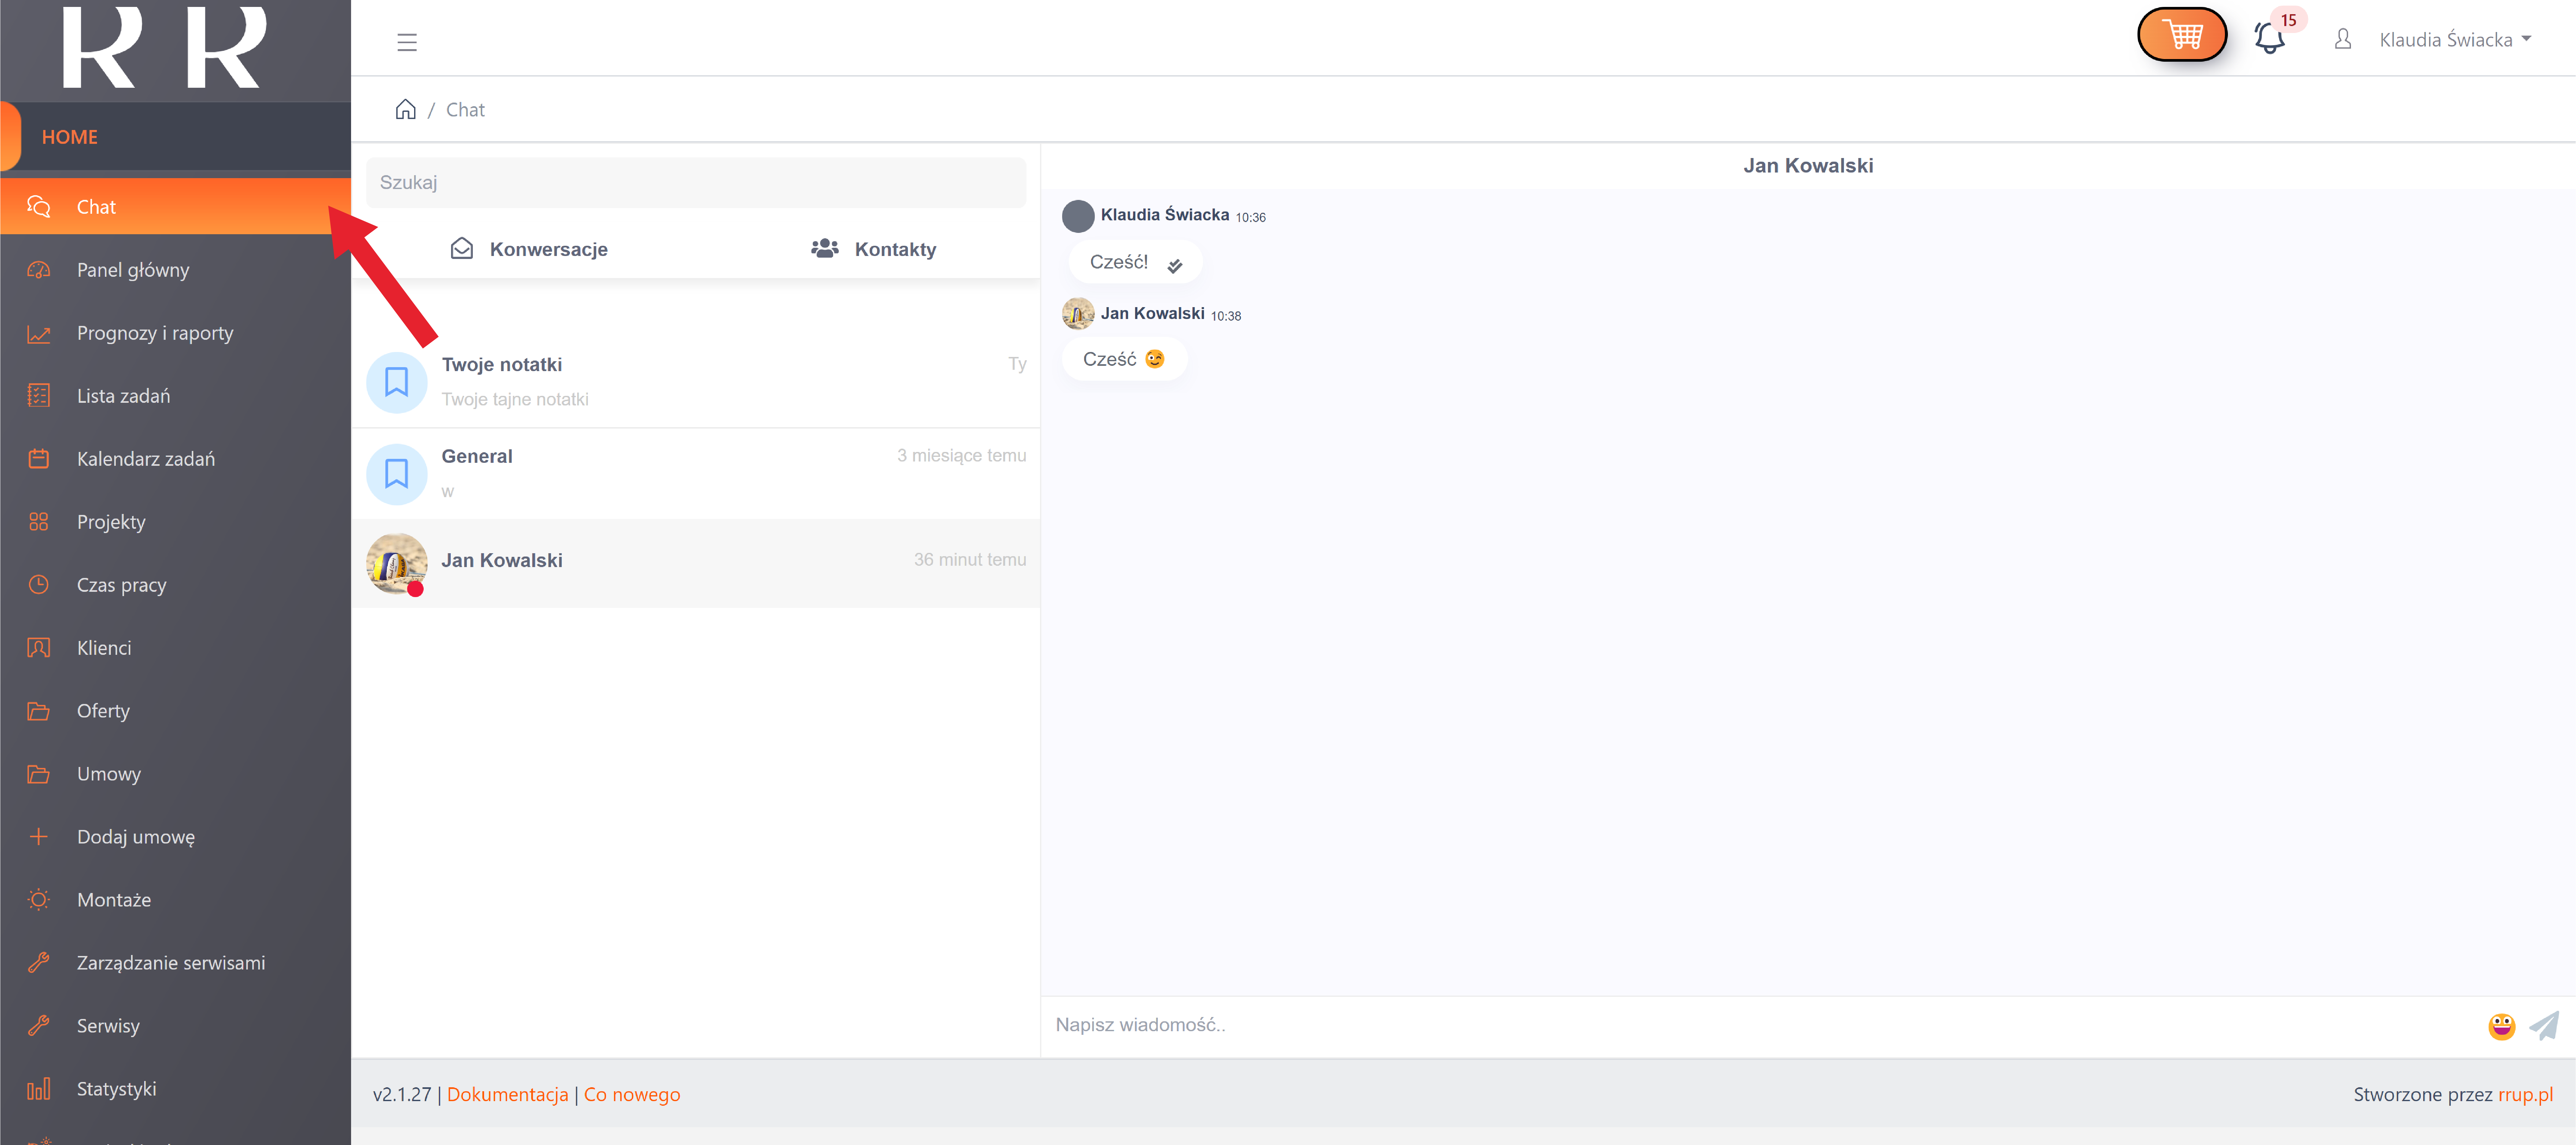This screenshot has width=2576, height=1145.
Task: Go to the home breadcrumb icon
Action: point(405,109)
